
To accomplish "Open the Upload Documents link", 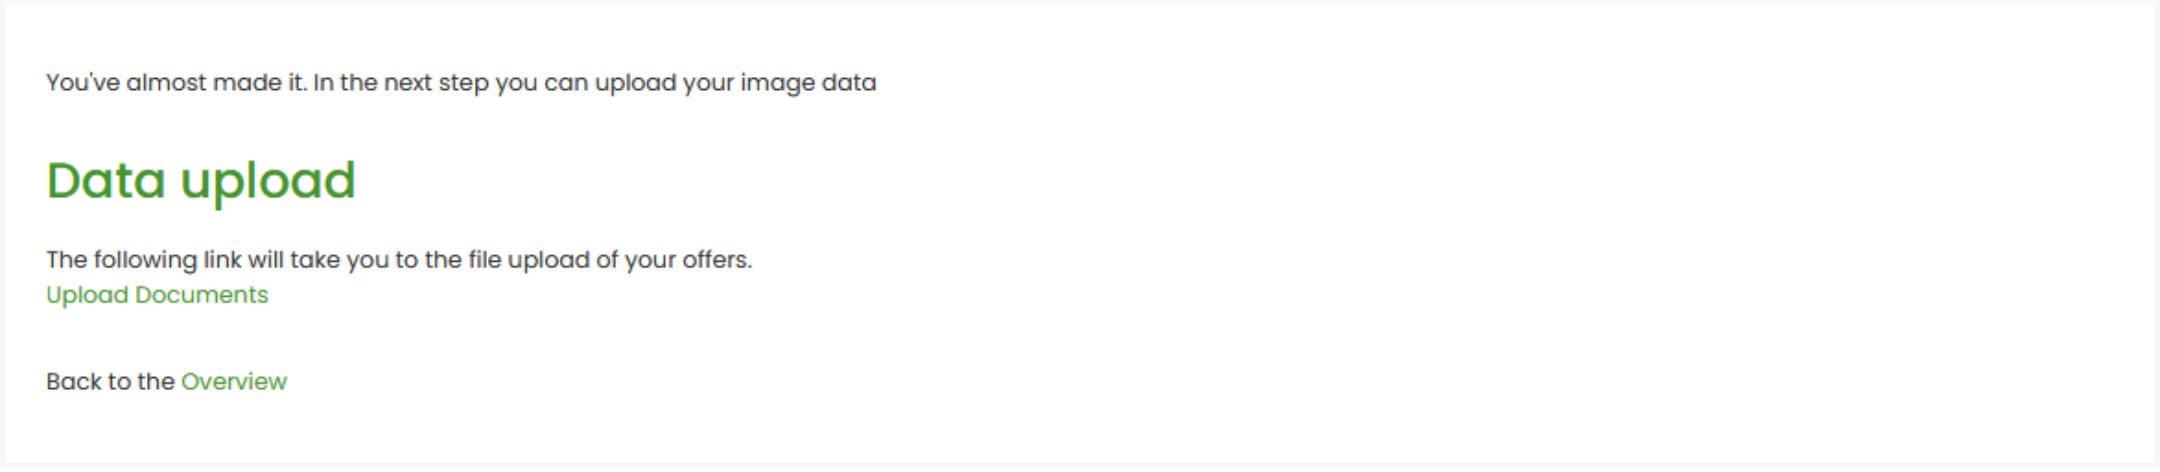I will (157, 295).
